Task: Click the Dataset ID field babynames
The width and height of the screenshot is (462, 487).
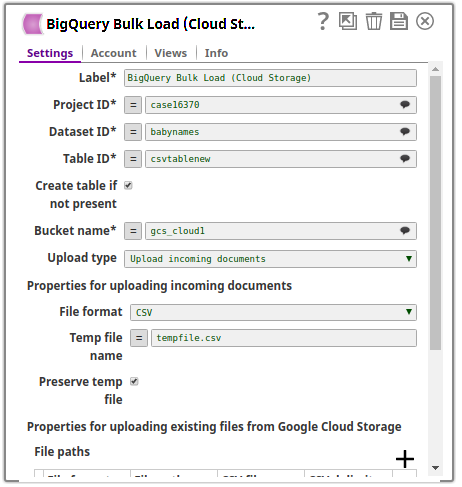Action: [x=281, y=132]
